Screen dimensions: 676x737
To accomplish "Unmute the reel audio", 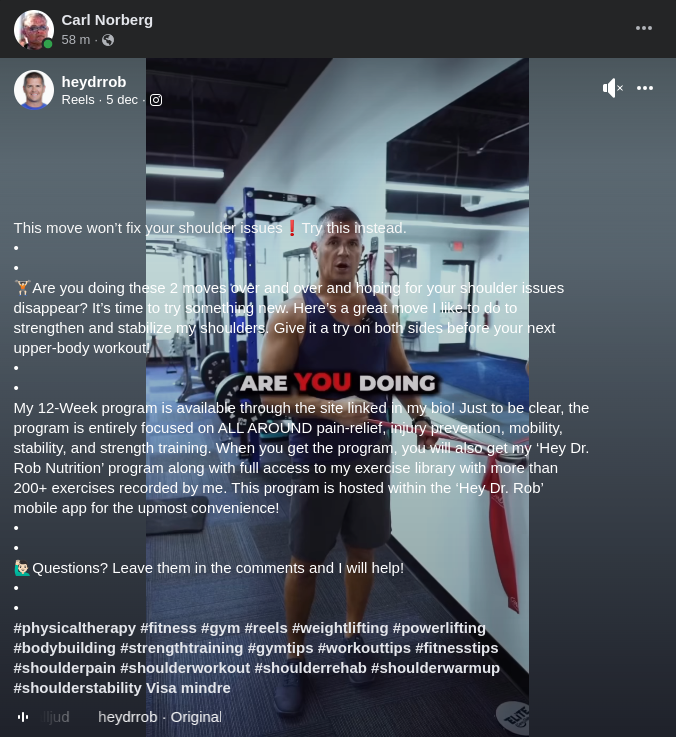I will tap(613, 88).
